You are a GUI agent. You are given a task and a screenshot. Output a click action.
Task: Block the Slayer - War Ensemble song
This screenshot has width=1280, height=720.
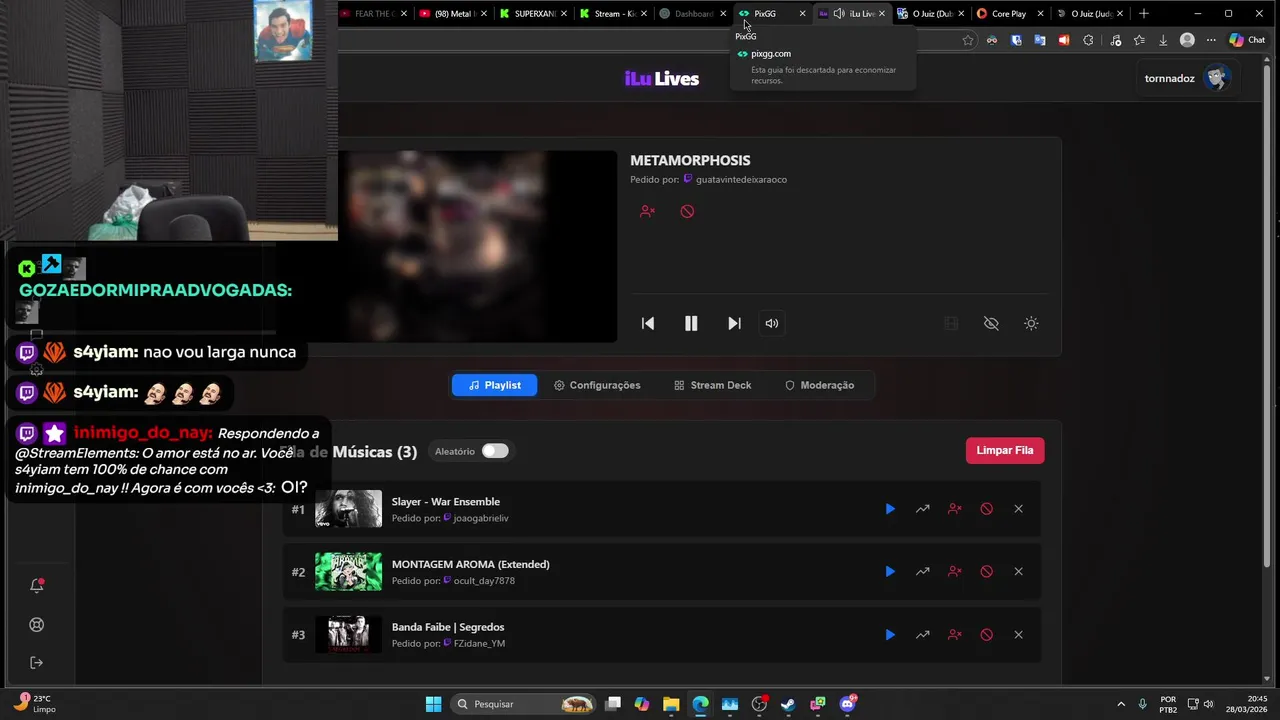(x=987, y=509)
